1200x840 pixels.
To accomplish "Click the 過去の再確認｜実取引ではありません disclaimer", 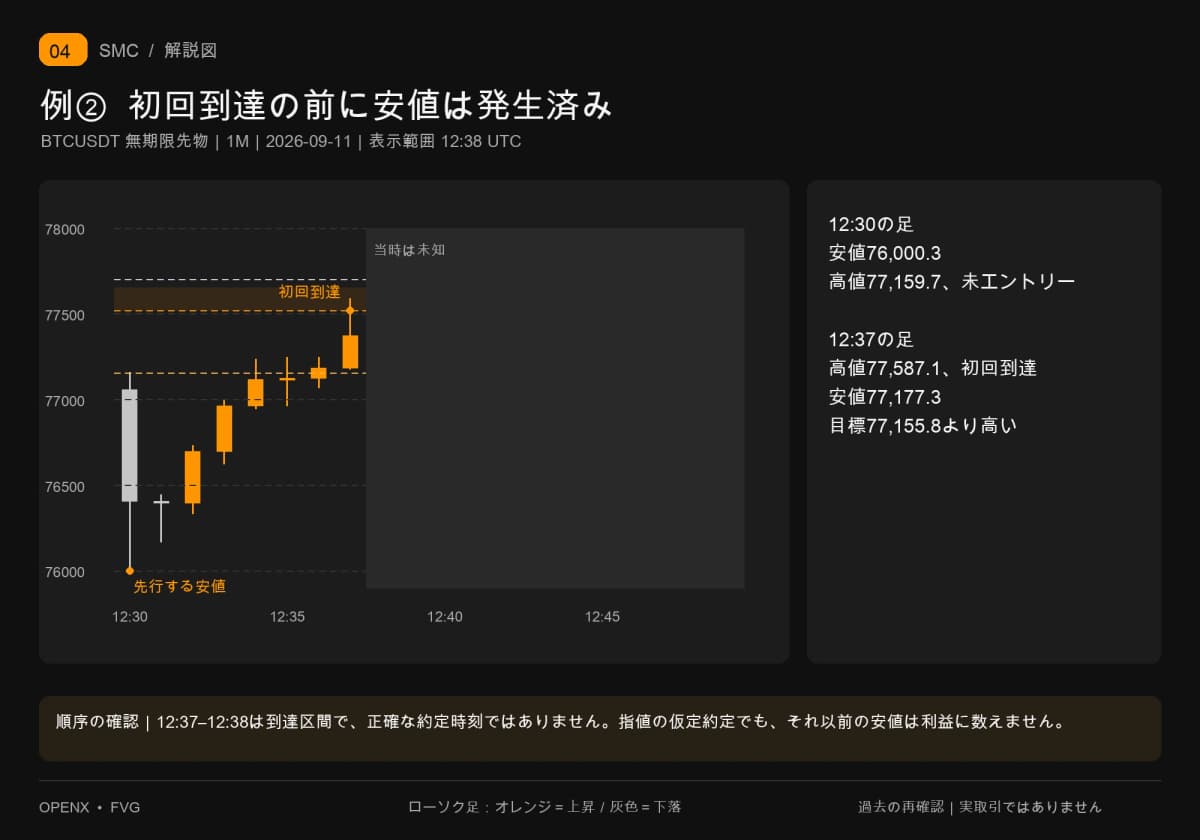I will pos(980,807).
